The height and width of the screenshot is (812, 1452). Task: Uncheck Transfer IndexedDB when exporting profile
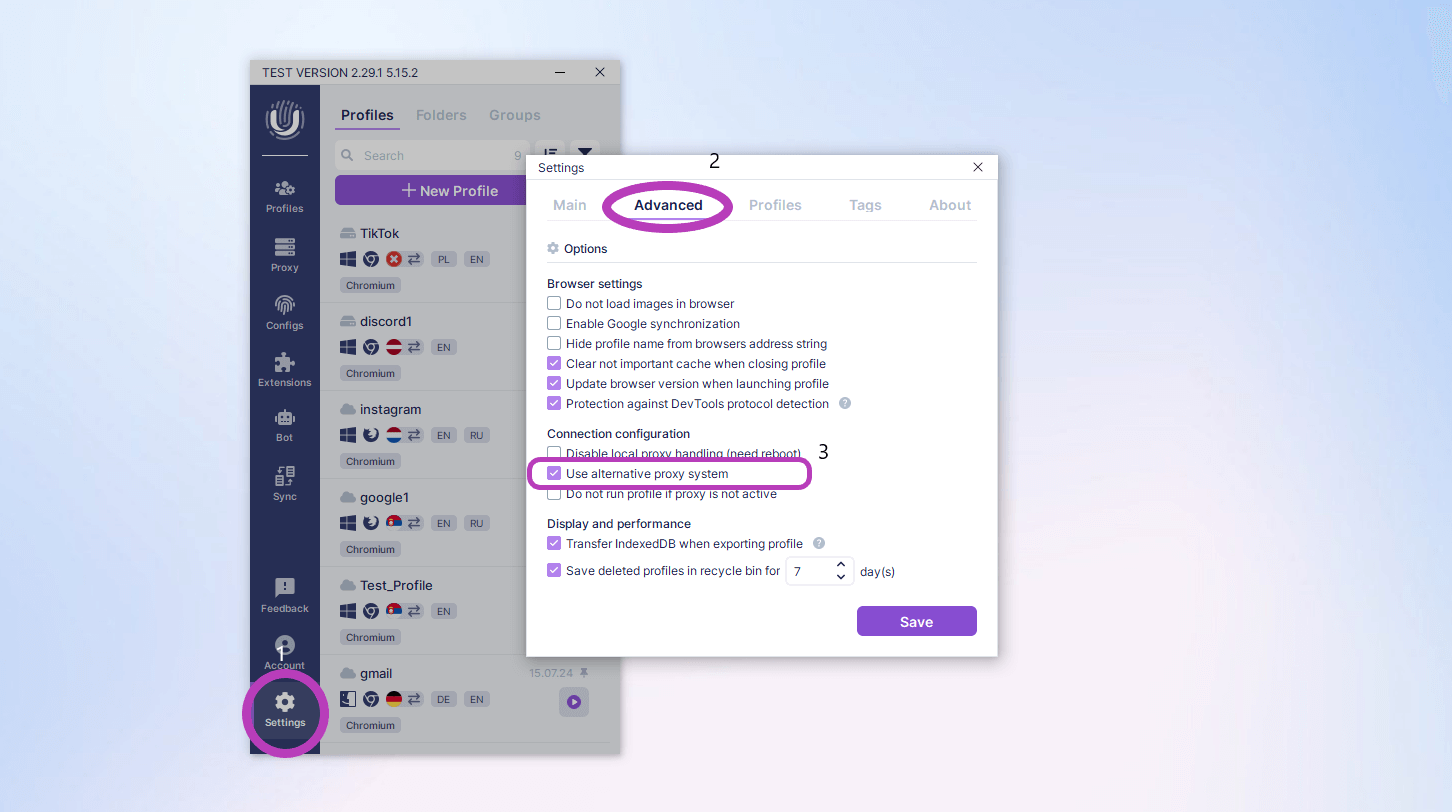click(554, 544)
